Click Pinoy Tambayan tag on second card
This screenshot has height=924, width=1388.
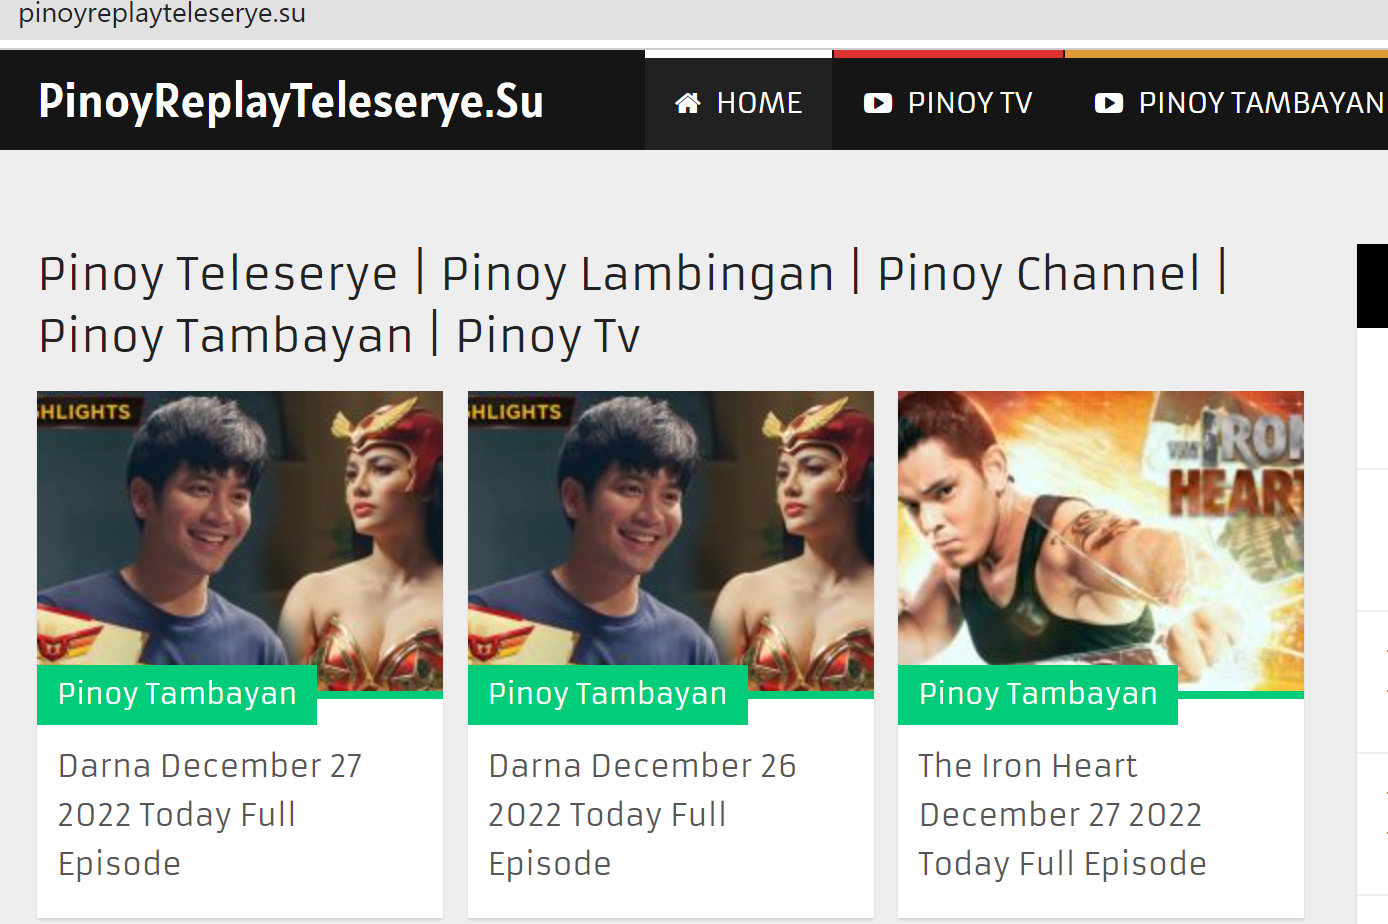(x=608, y=694)
